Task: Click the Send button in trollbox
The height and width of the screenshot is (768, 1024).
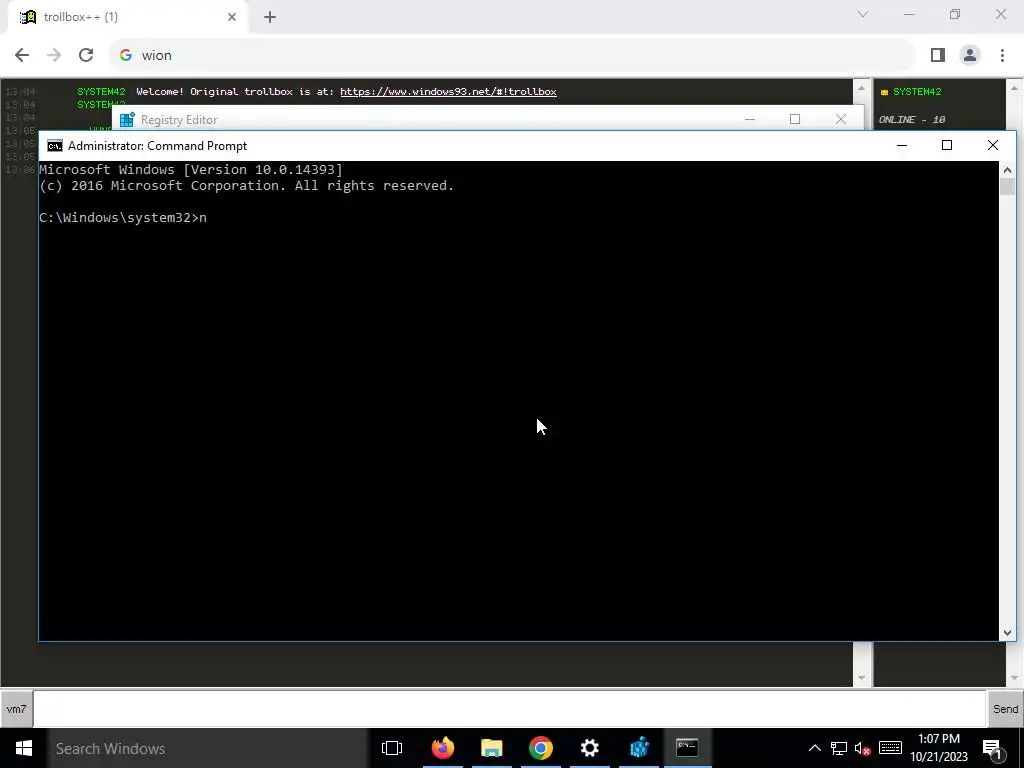Action: [1005, 709]
